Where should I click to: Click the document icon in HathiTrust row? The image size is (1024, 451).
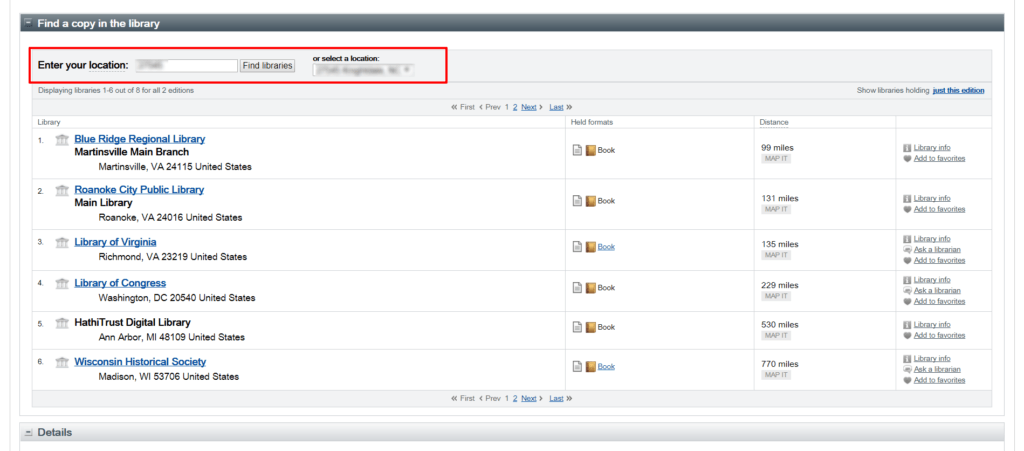pyautogui.click(x=577, y=327)
